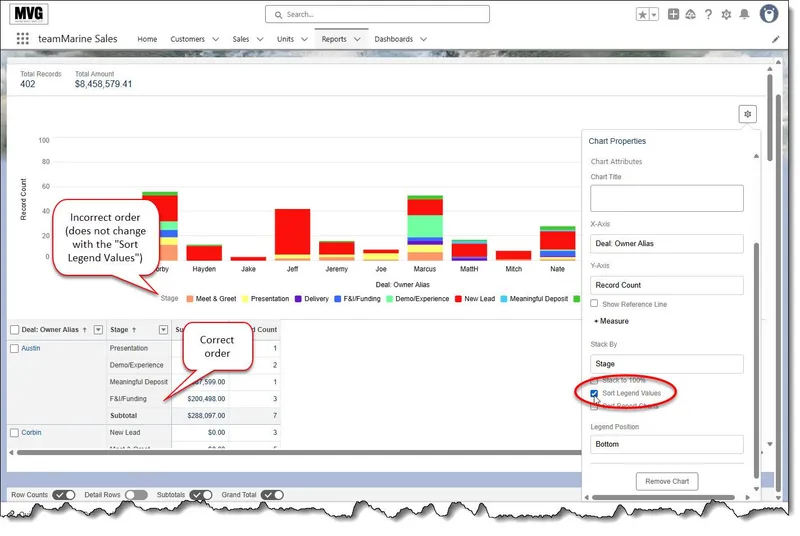Screen dimensions: 800x536
Task: Click inside the Chart Title field
Action: tap(666, 198)
